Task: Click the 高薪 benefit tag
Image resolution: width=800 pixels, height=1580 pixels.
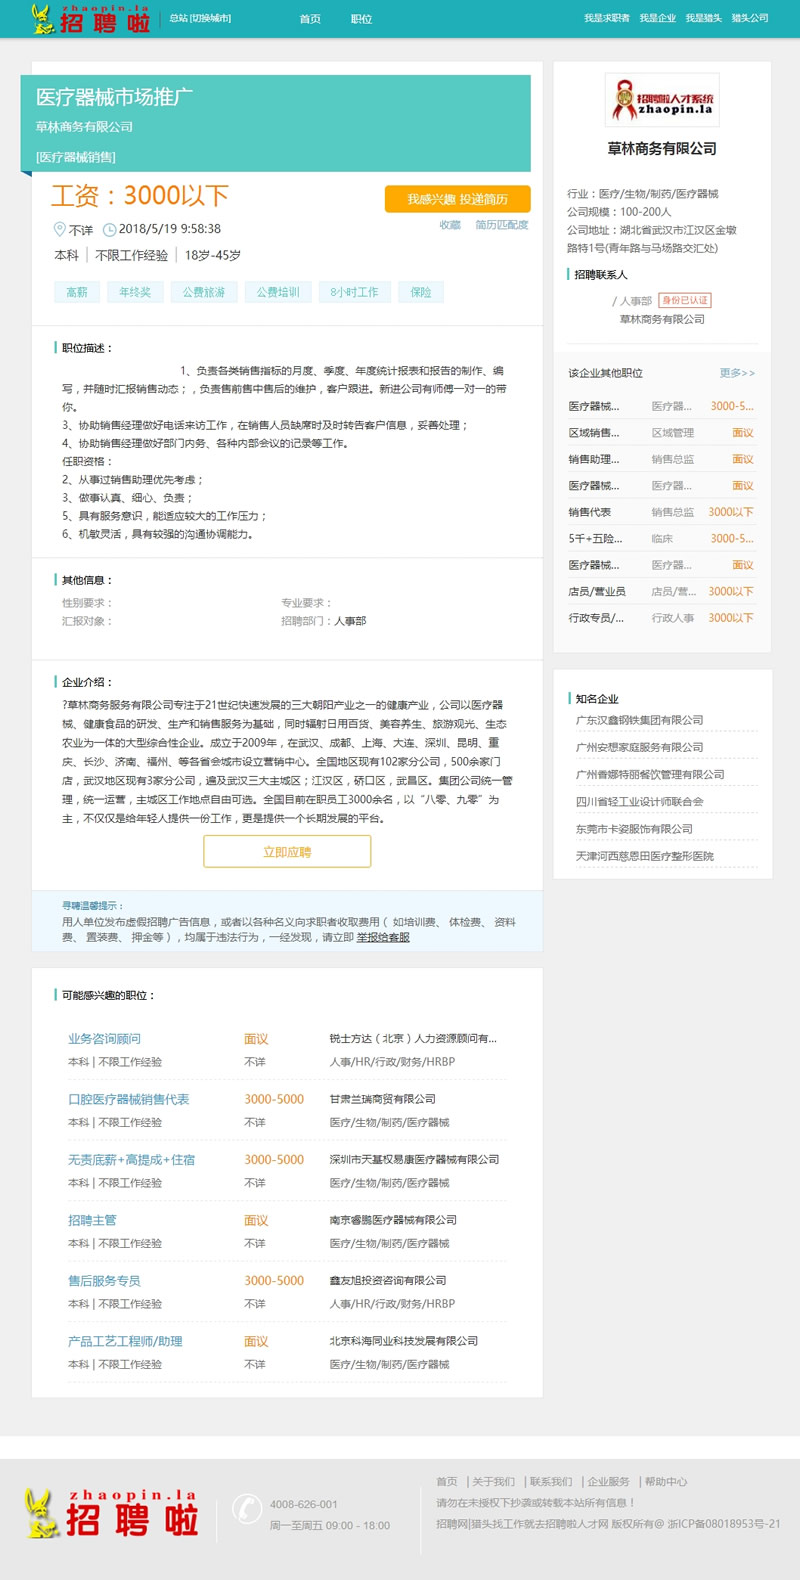Action: pos(77,292)
